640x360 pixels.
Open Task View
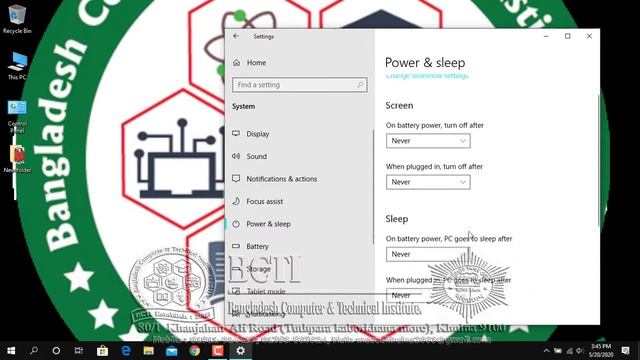(79, 351)
